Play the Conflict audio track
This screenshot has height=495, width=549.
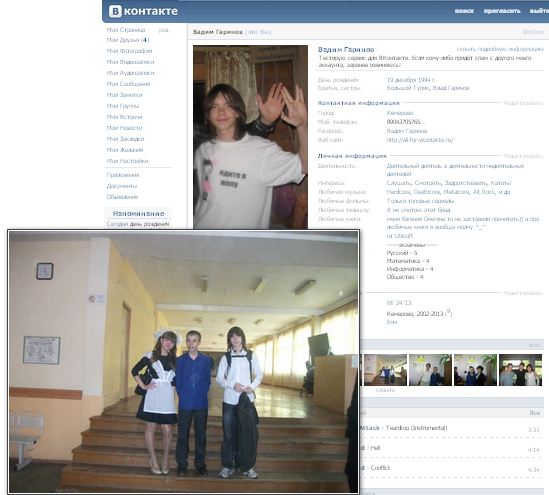click(x=380, y=468)
